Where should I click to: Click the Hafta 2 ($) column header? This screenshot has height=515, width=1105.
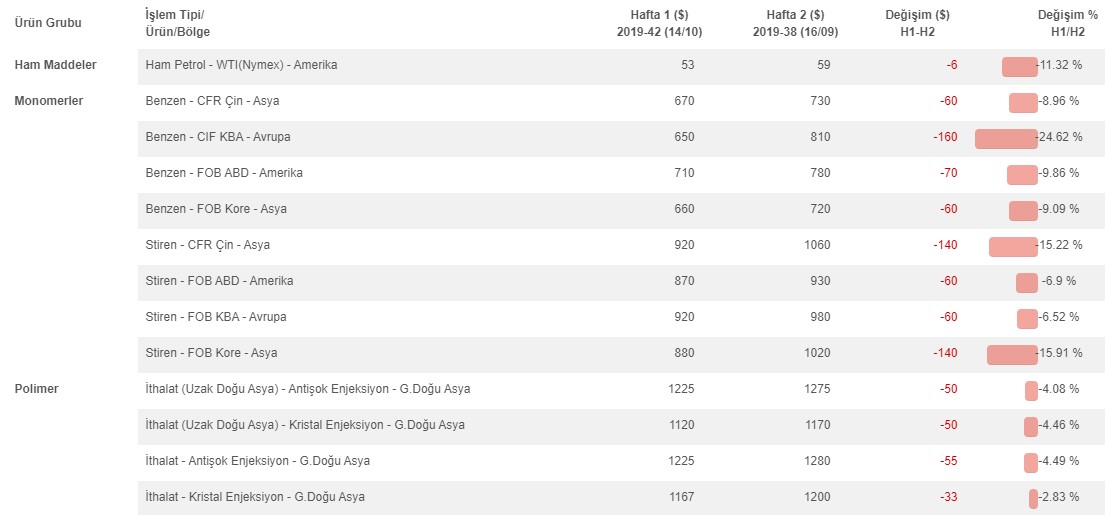tap(796, 23)
